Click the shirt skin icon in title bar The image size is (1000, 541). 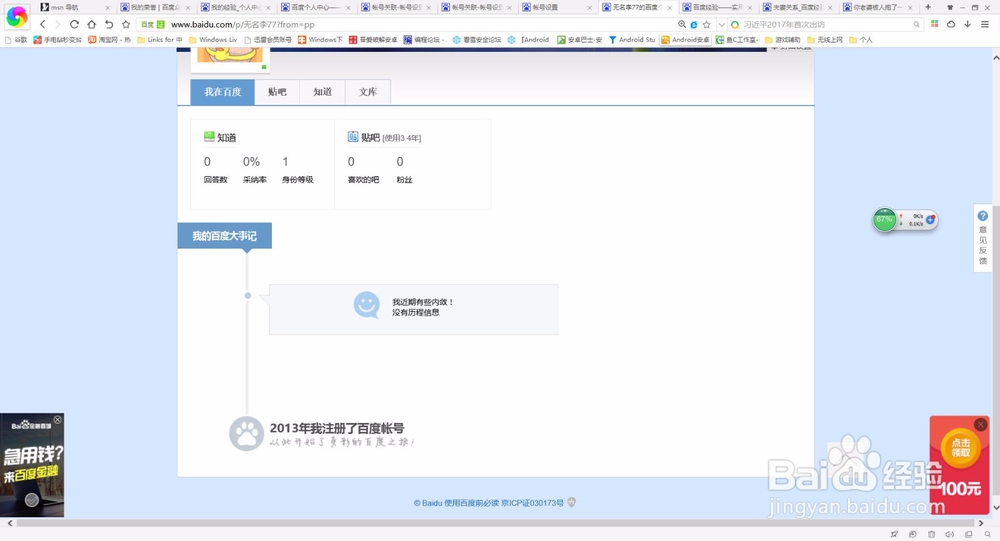coord(950,7)
